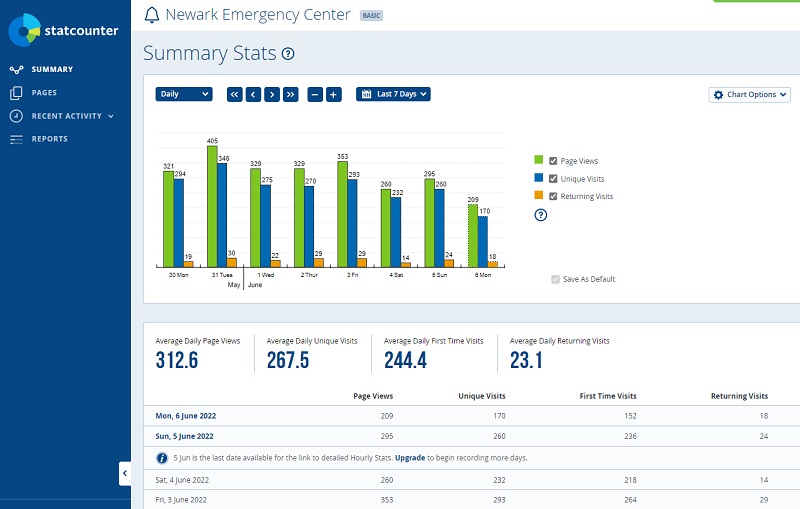Click the chart legend help icon
Screen dimensions: 800x509
(541, 215)
